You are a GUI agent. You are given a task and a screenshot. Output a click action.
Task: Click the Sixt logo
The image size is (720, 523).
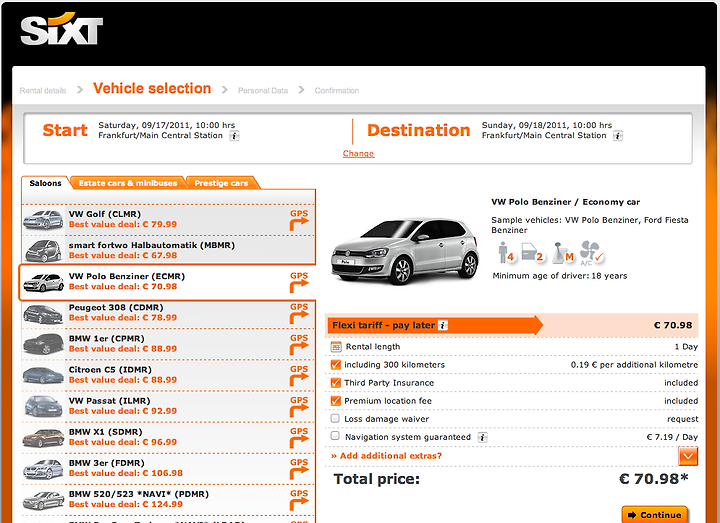coord(62,29)
